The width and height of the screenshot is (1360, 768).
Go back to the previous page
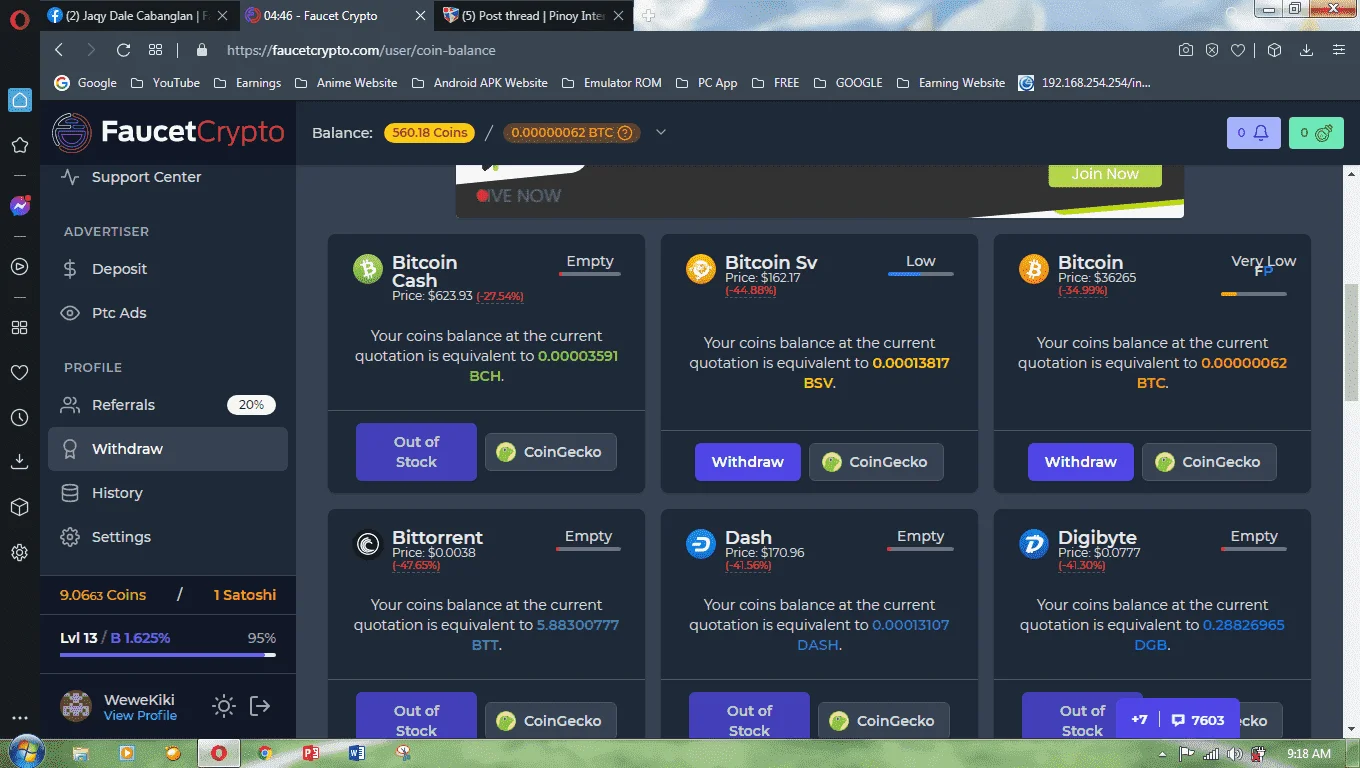click(59, 50)
